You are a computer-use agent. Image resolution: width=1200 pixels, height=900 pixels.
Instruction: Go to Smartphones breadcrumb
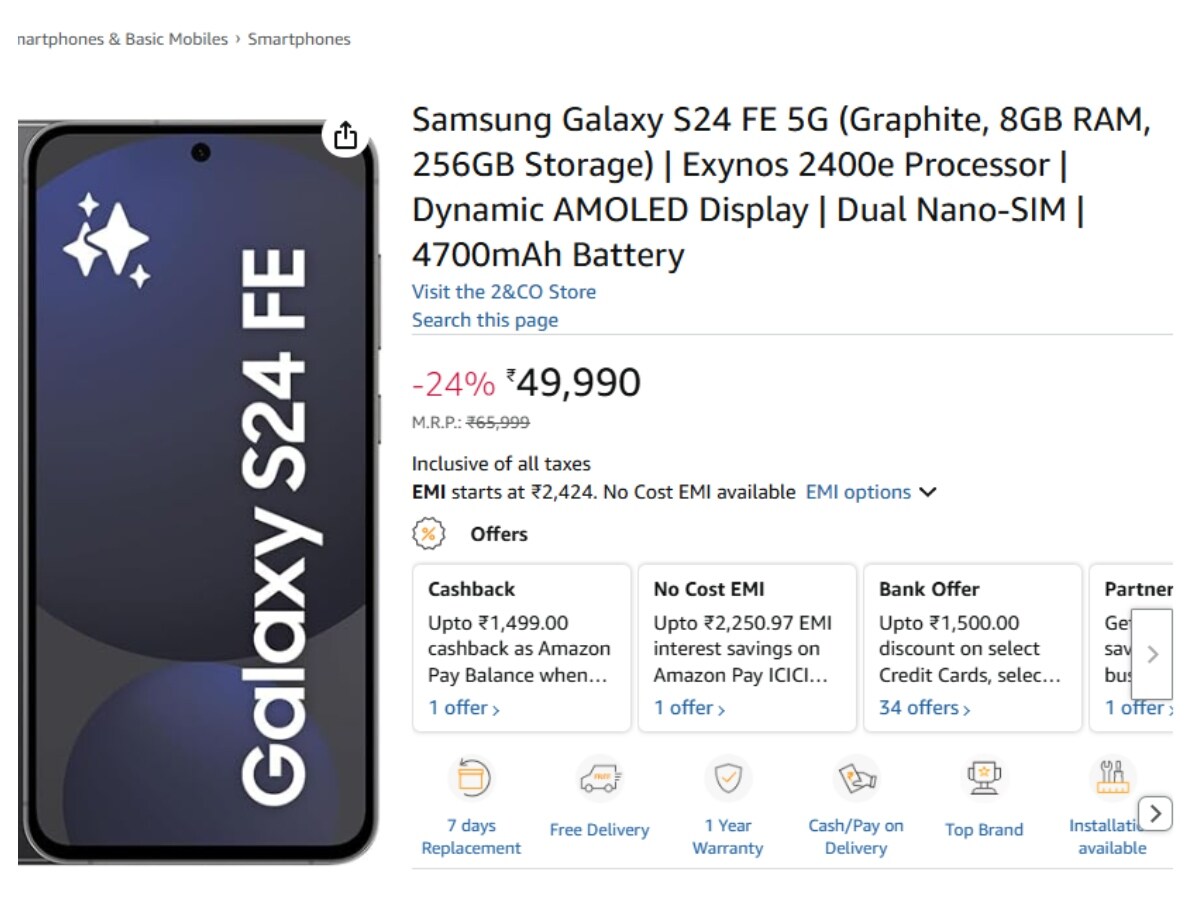tap(299, 39)
